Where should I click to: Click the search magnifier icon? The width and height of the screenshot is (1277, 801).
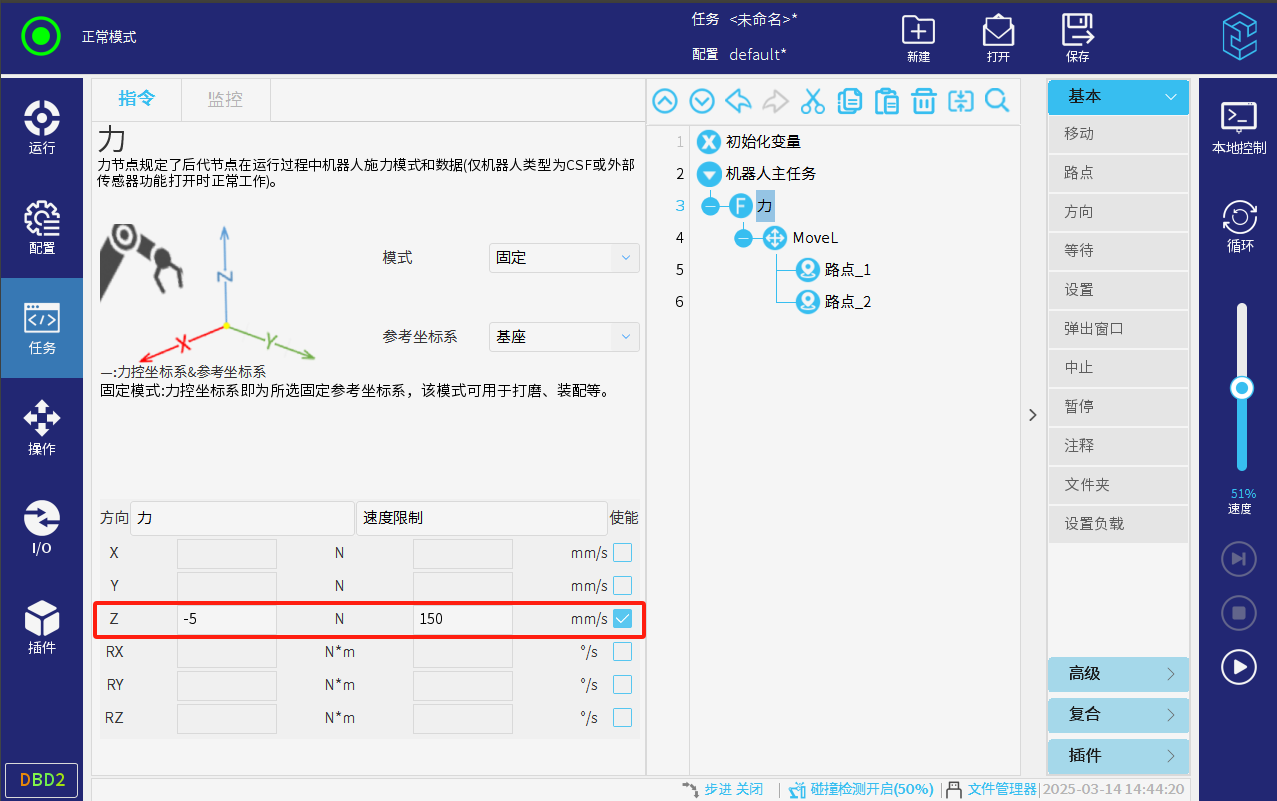997,101
